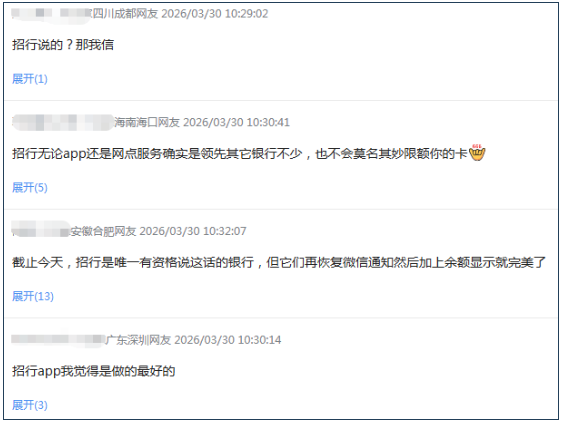Click the 海南海口网友 location label
Viewport: 562px width, 423px height.
click(147, 122)
